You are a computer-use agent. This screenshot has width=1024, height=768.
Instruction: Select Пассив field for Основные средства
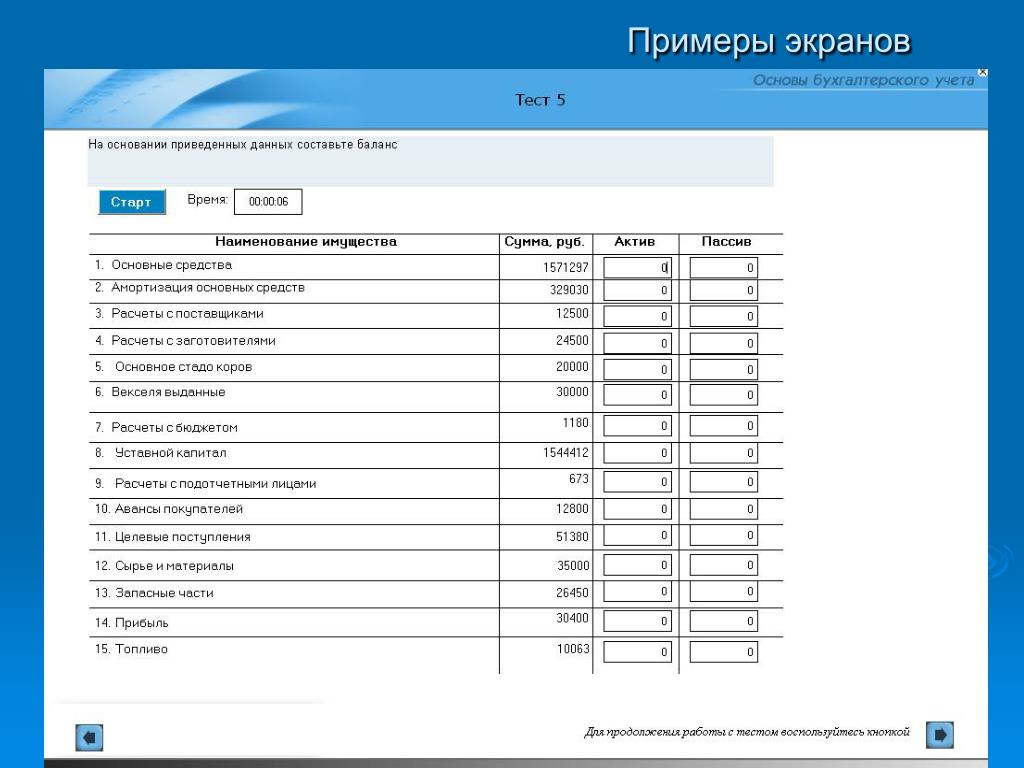[x=724, y=268]
